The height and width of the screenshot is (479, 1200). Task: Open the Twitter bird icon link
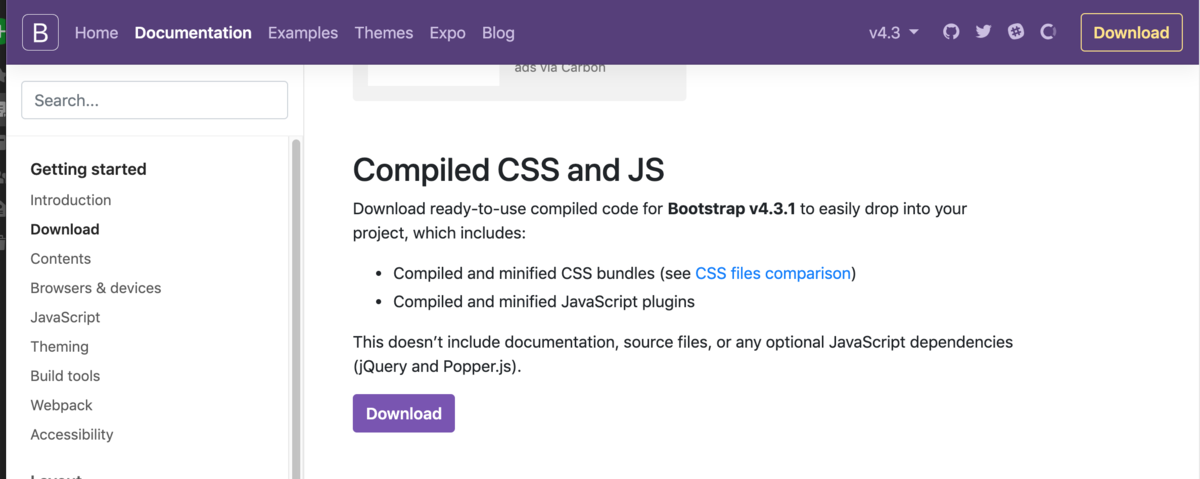pos(983,32)
